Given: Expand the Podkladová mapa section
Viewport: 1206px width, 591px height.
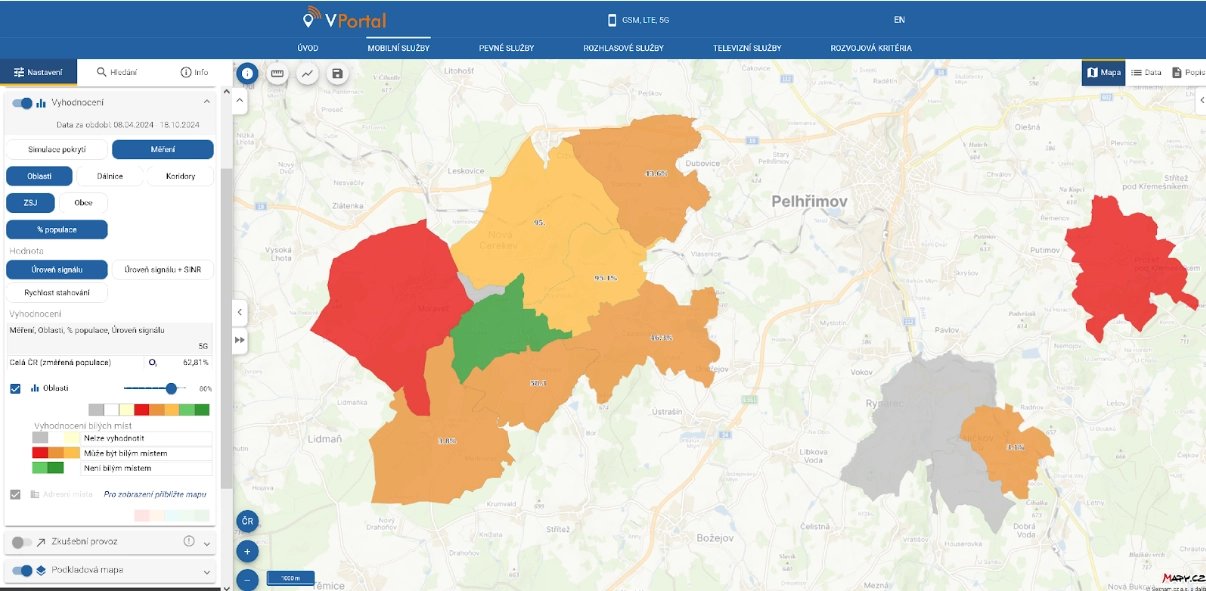Looking at the screenshot, I should pos(205,572).
